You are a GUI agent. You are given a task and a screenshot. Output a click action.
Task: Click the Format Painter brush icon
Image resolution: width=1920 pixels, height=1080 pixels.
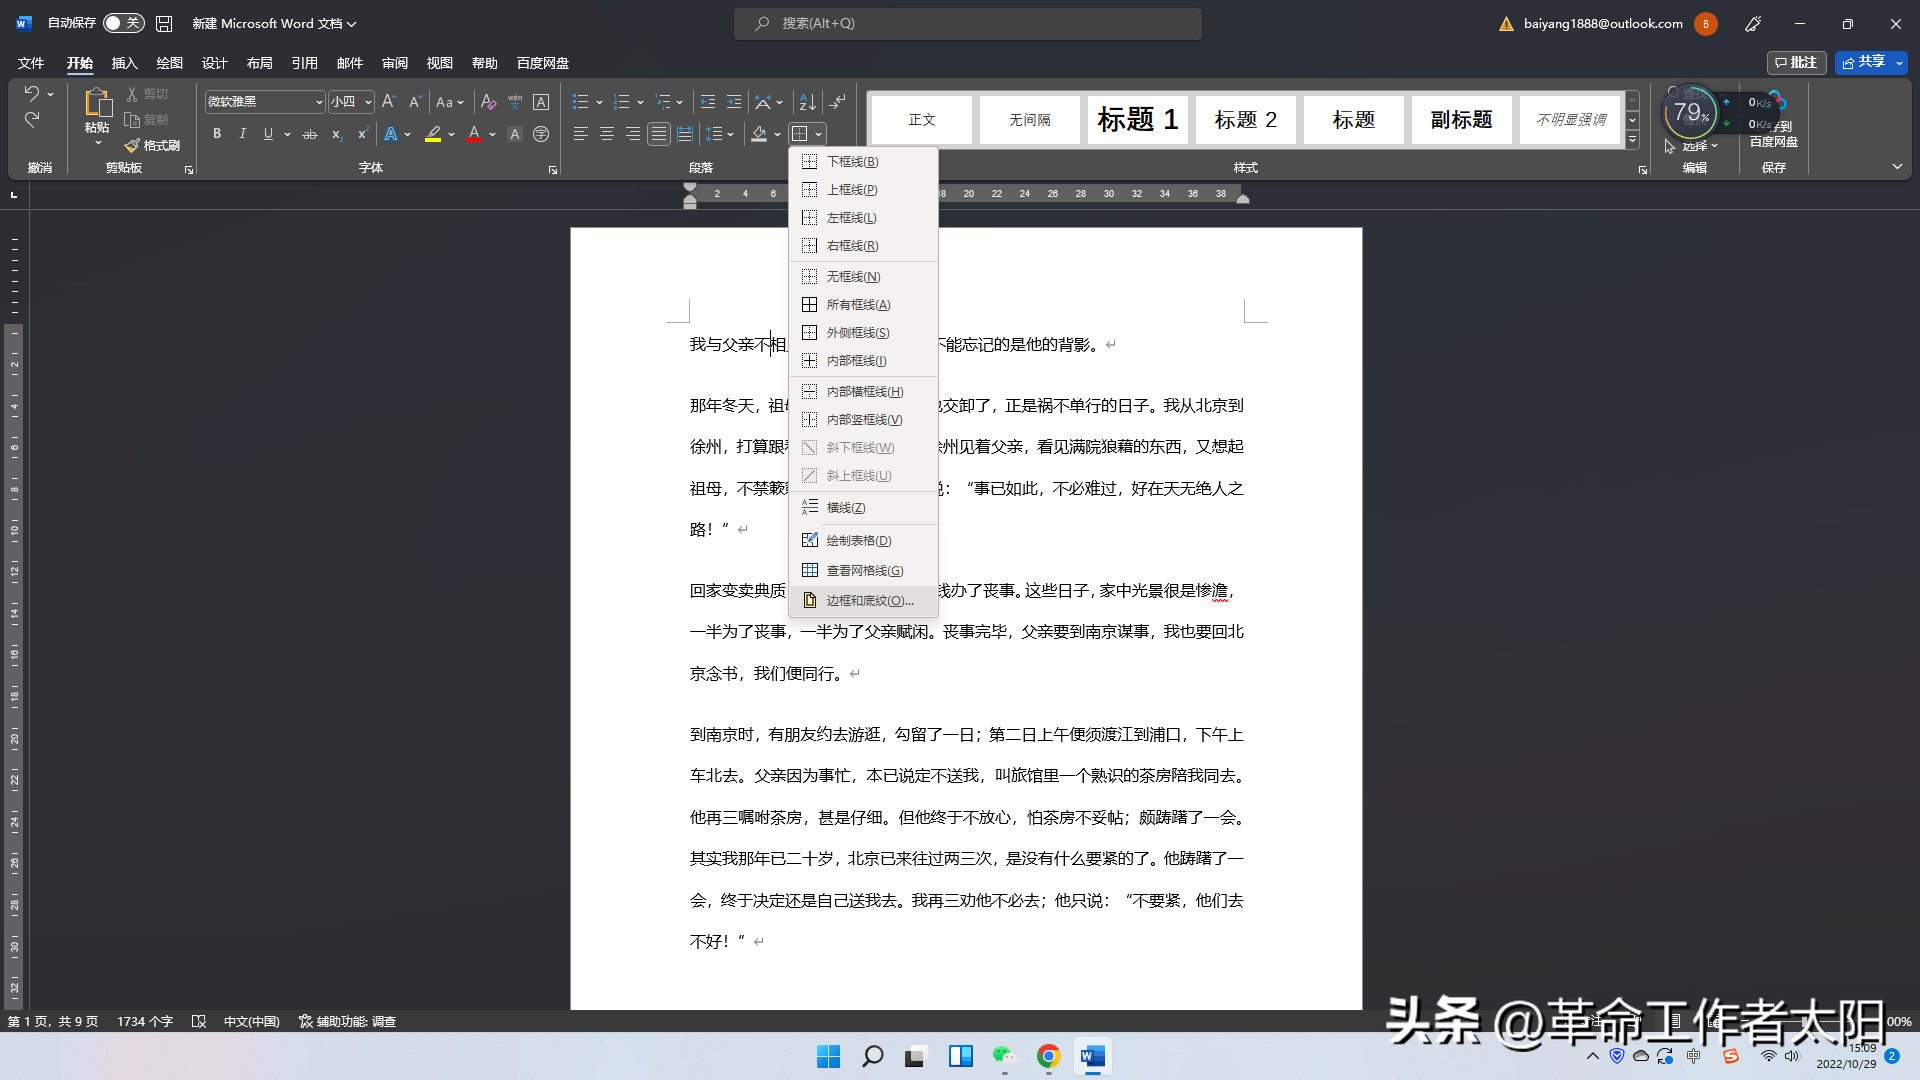(132, 146)
